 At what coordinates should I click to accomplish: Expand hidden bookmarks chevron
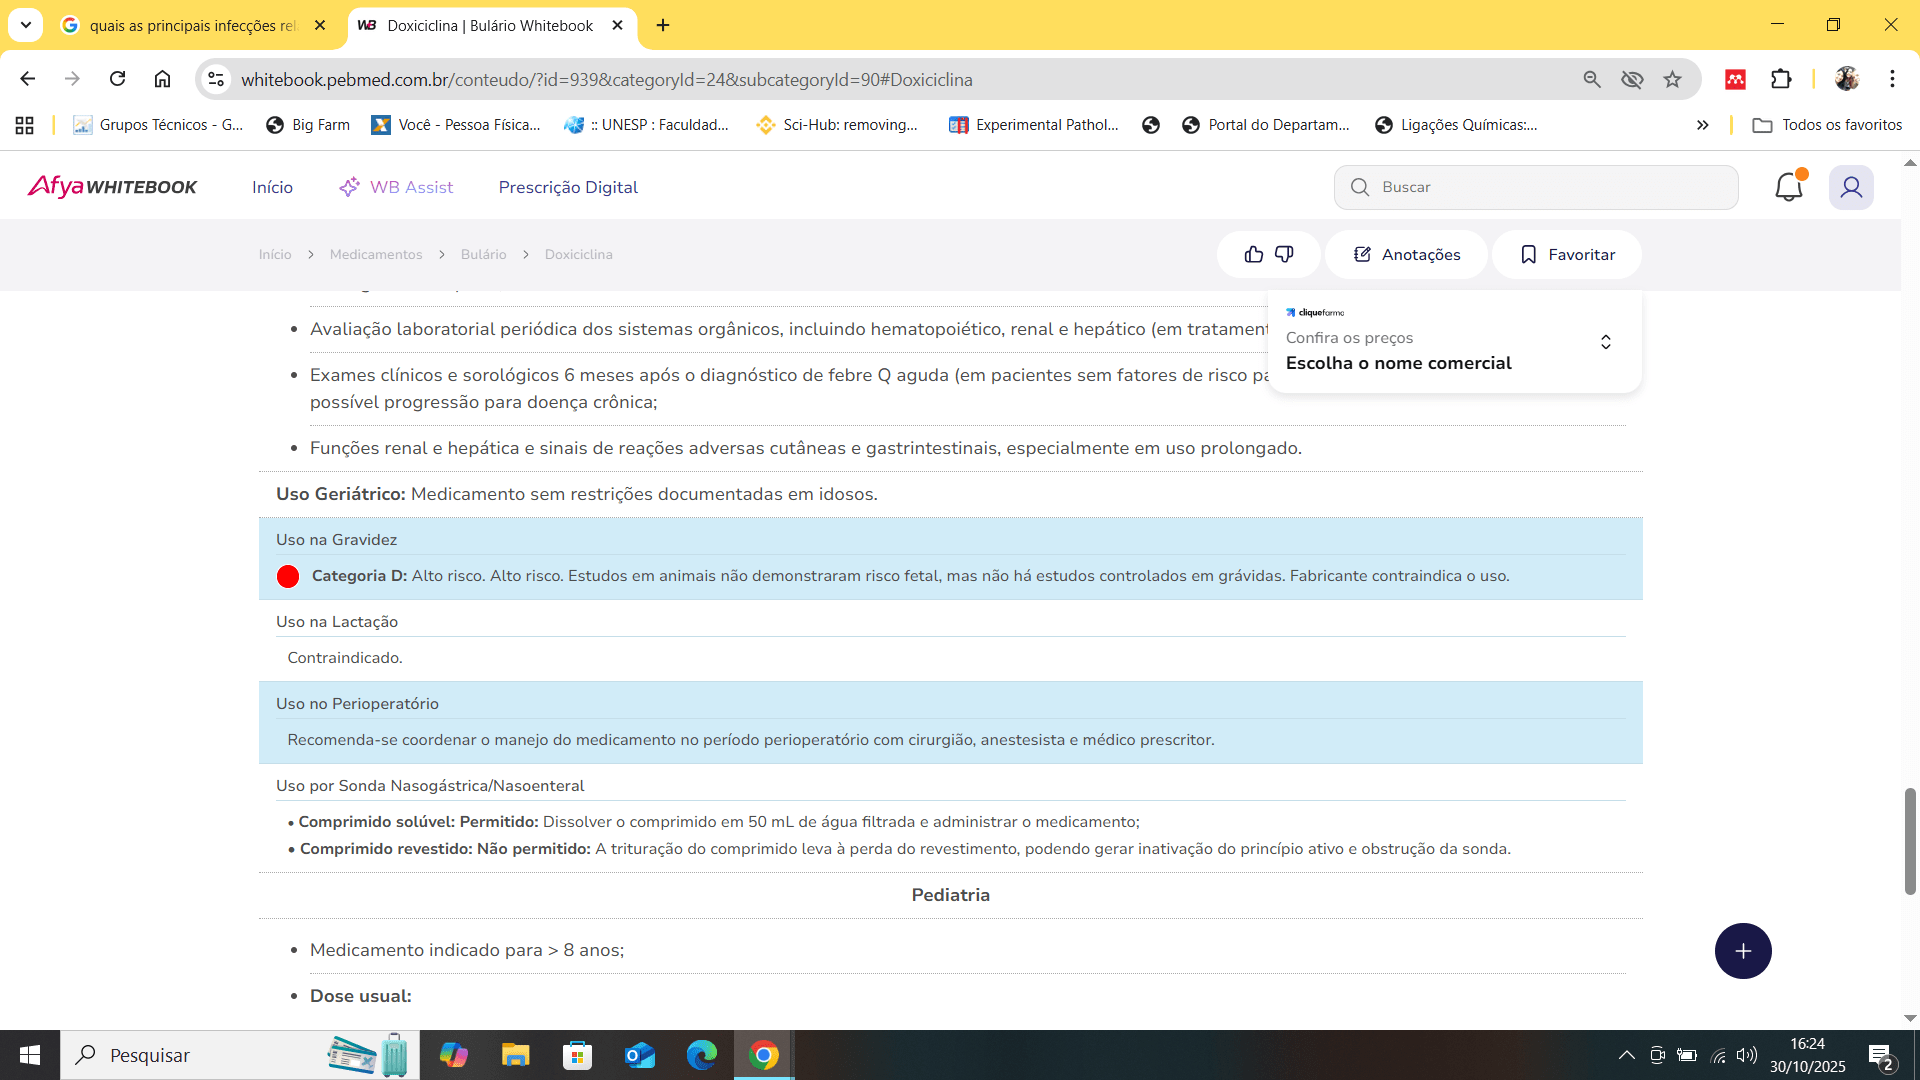point(1702,125)
